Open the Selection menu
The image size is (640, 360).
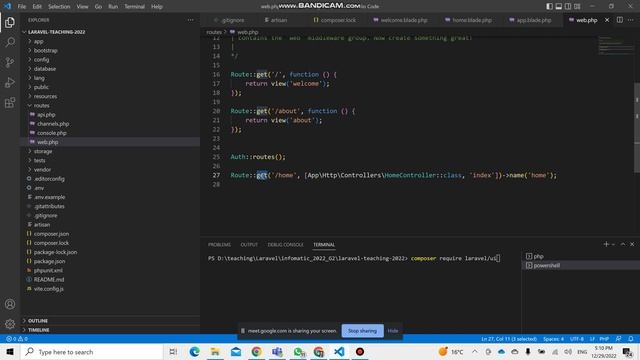[x=59, y=7]
